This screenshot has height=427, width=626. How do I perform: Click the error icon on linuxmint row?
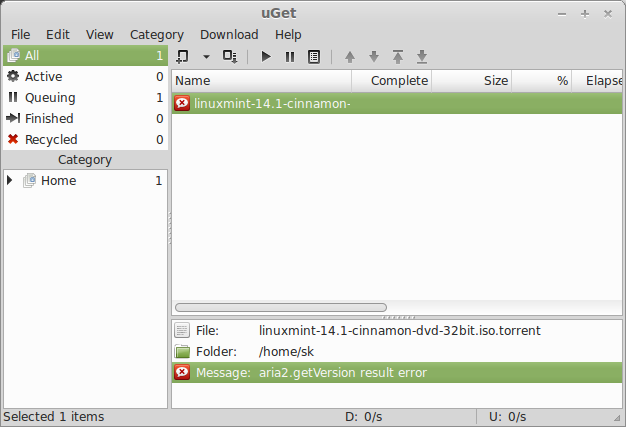[x=182, y=103]
